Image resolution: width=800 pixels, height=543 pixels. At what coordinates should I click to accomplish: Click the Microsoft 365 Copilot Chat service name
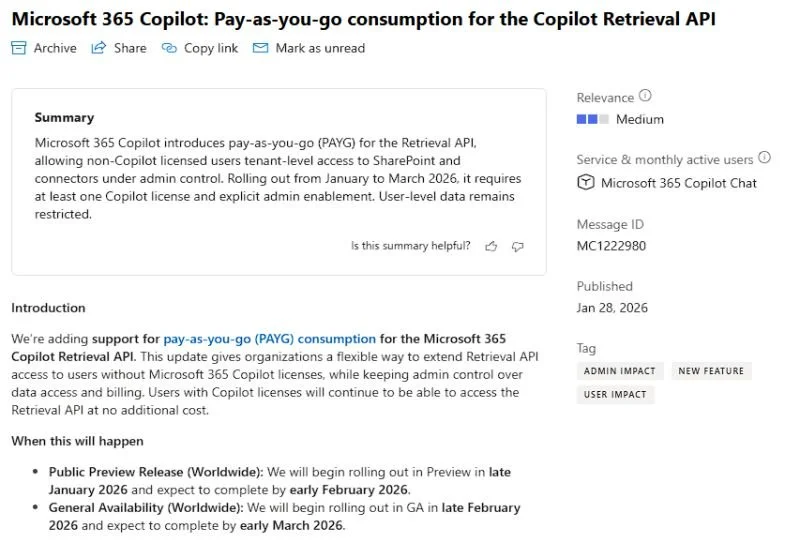[x=679, y=183]
